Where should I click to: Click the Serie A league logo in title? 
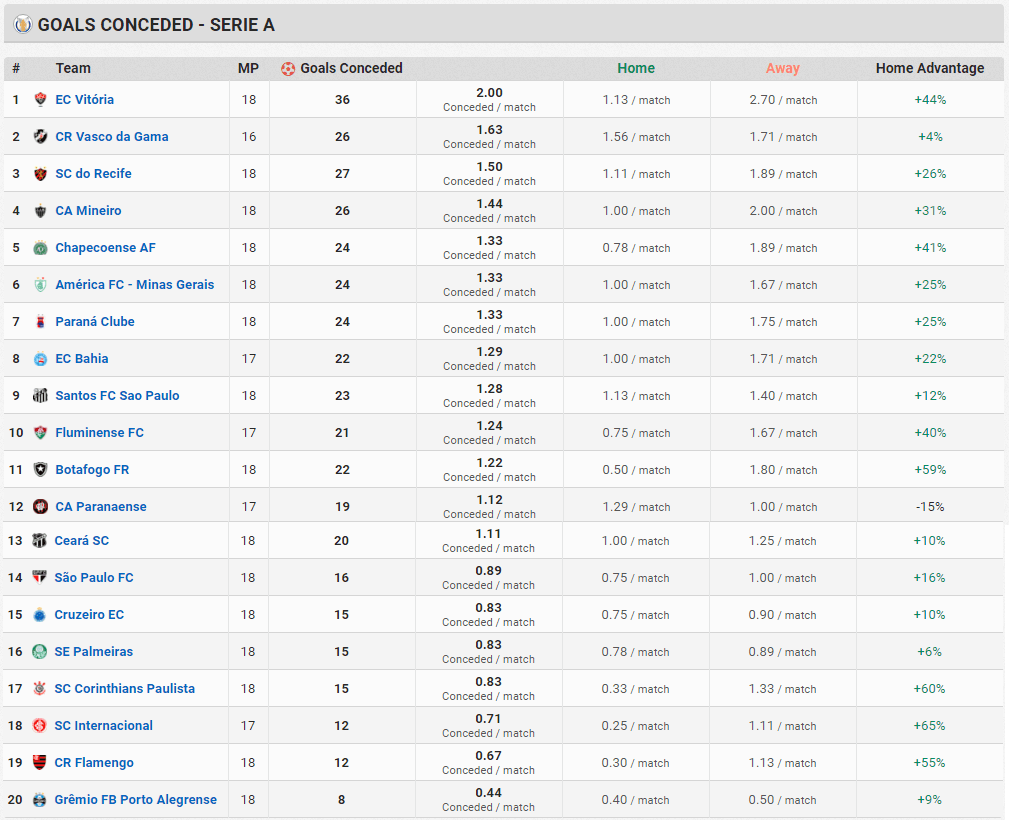click(x=23, y=24)
